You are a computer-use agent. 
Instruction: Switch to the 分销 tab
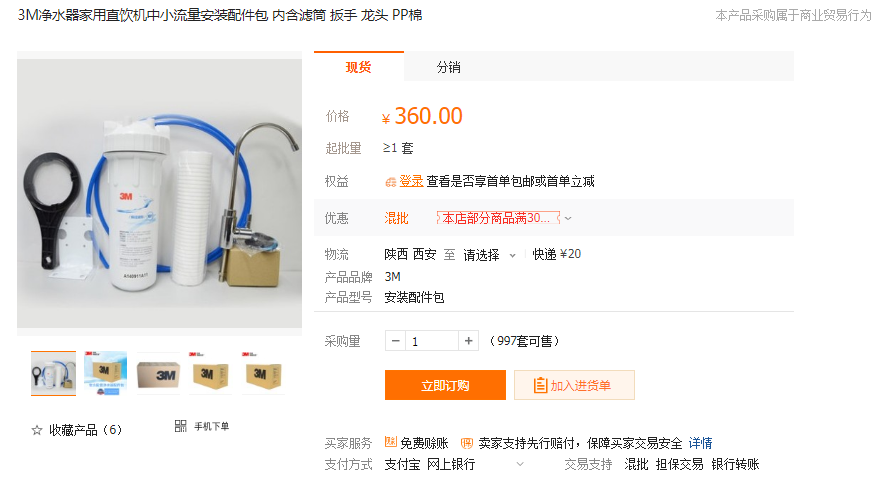coord(449,68)
